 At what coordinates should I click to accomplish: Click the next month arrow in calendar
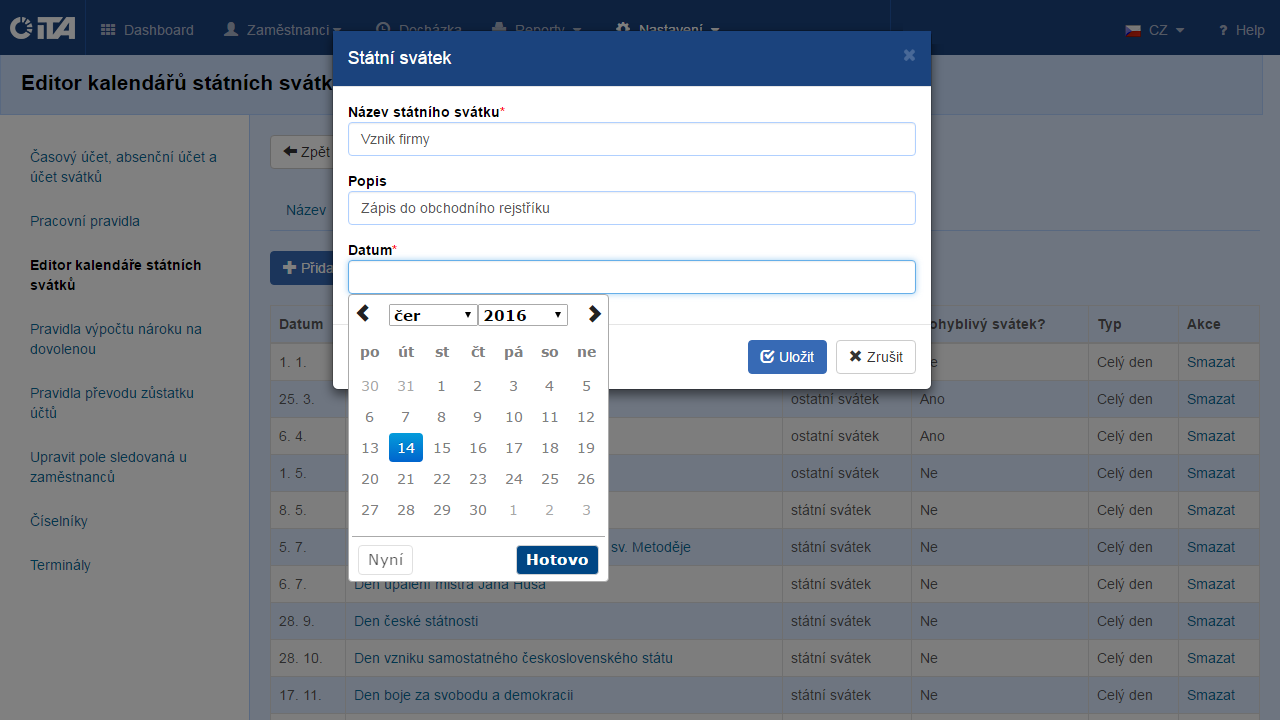pos(594,314)
